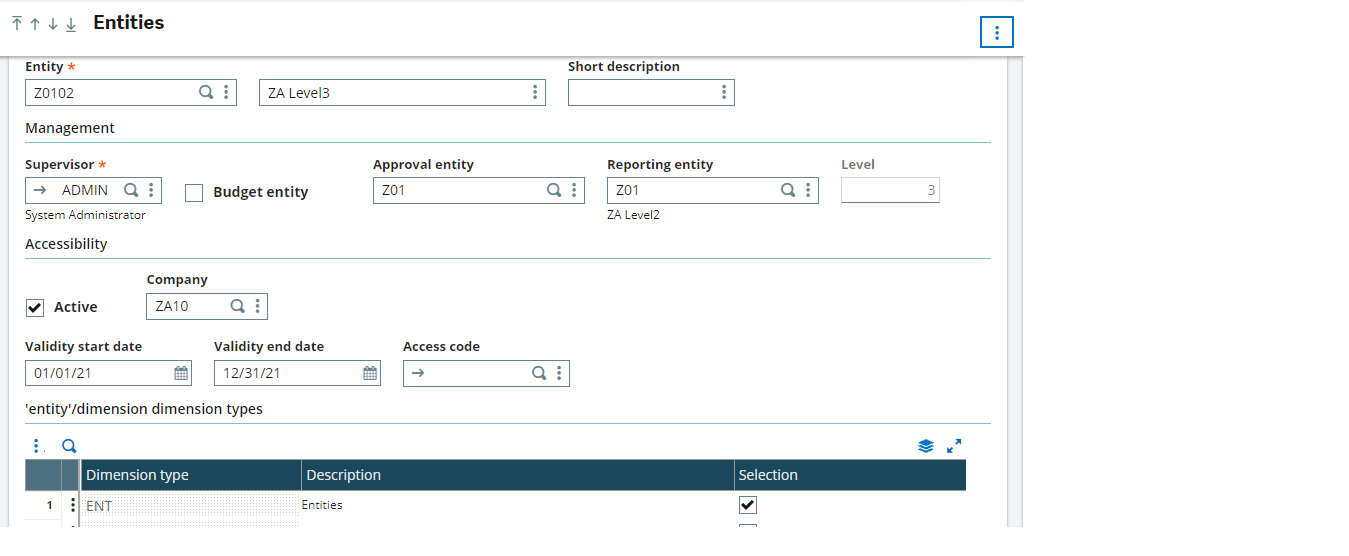
Task: Open the top-right three-dot actions menu
Action: 997,32
